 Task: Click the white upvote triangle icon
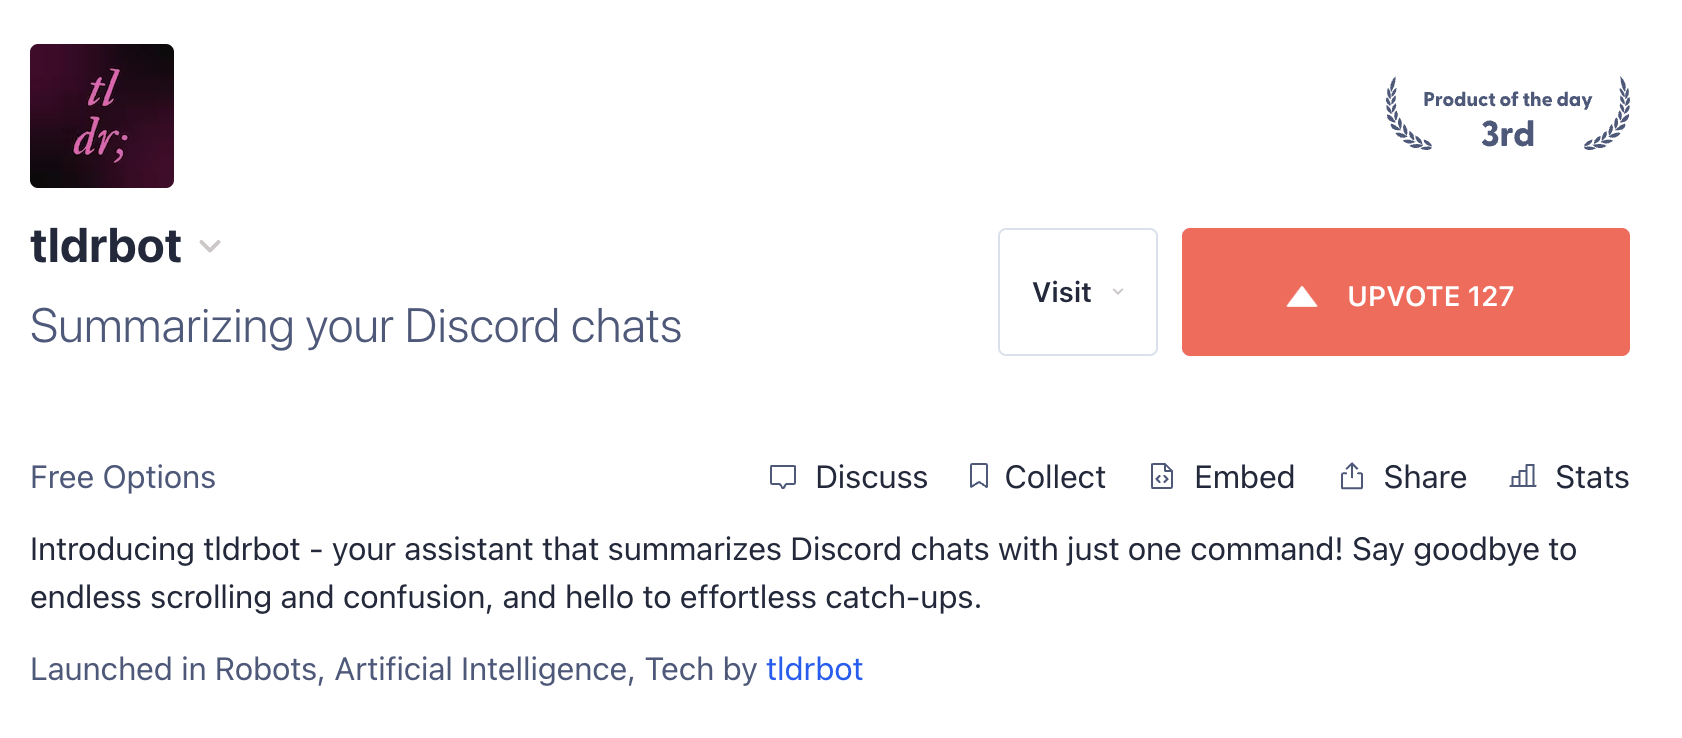point(1301,296)
